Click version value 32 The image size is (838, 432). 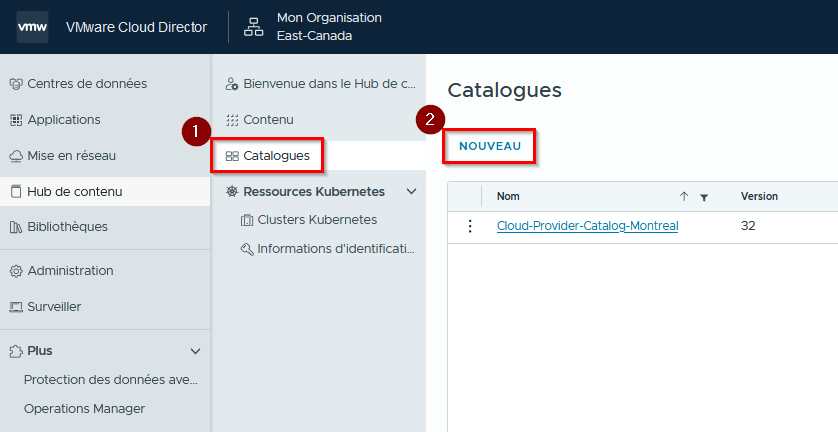[x=748, y=226]
